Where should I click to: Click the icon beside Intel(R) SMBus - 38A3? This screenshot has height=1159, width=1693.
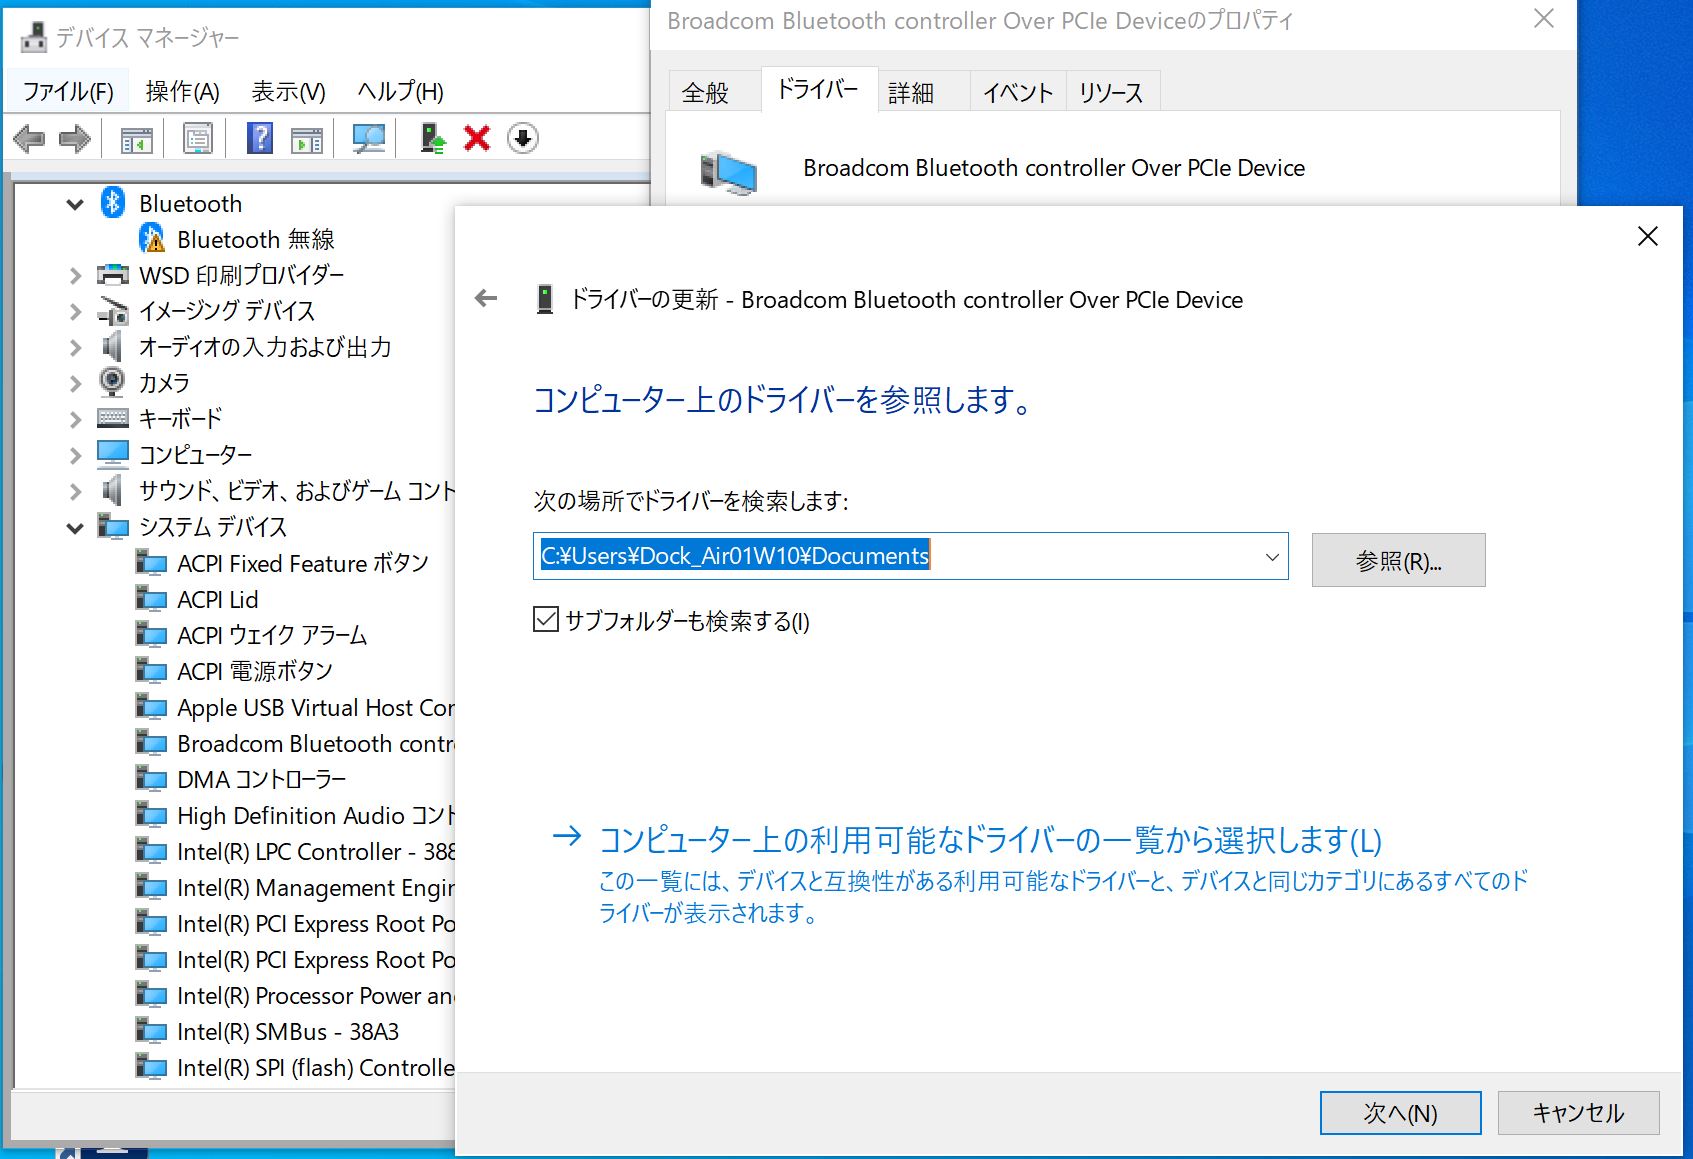pos(151,1031)
